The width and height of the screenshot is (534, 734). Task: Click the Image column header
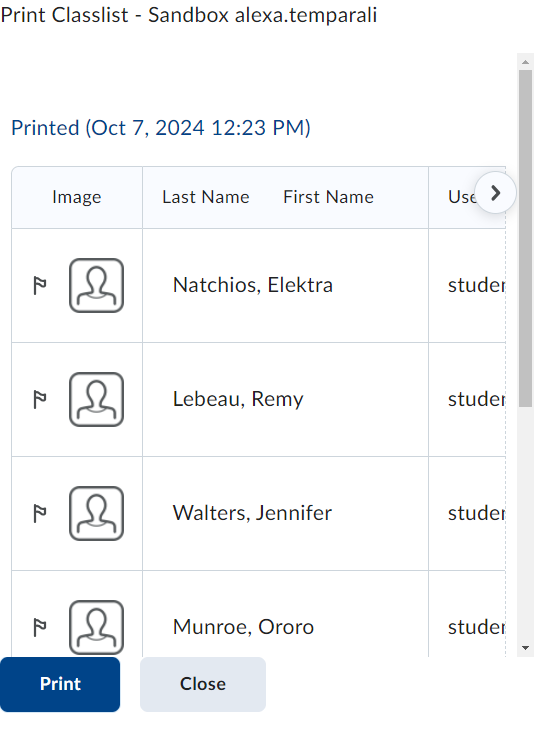[x=77, y=197]
